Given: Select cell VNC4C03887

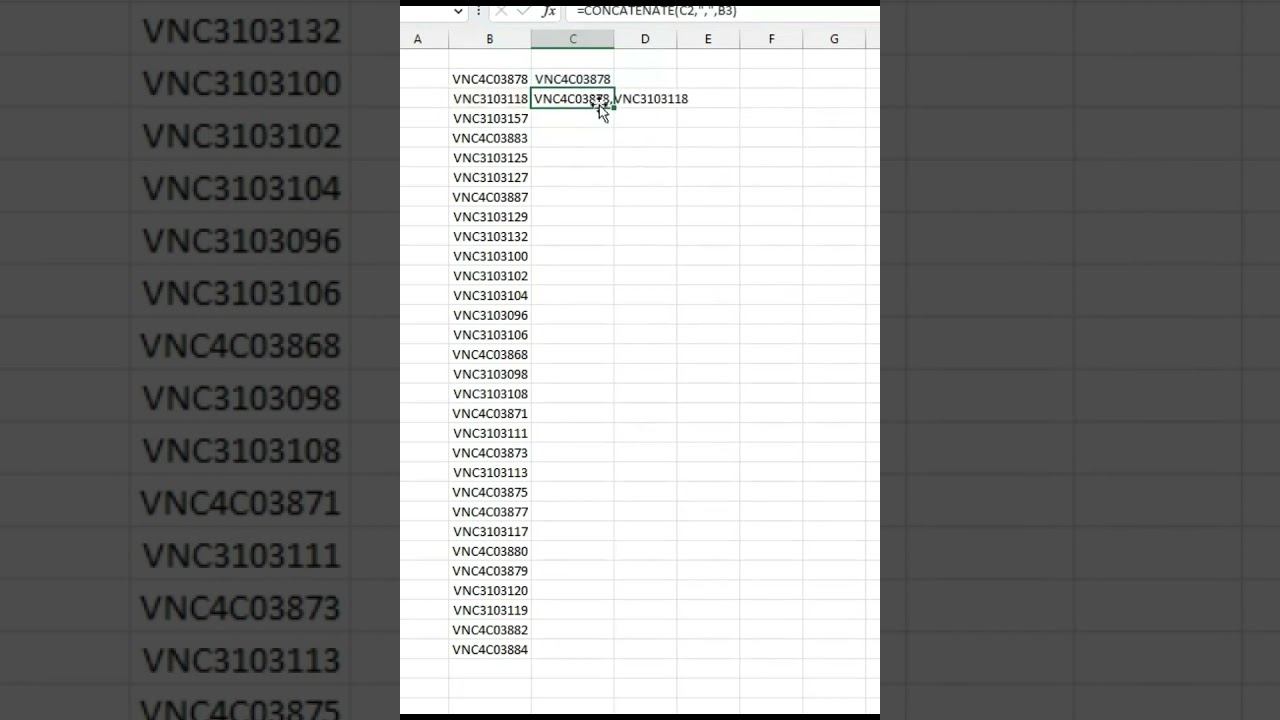Looking at the screenshot, I should click(x=490, y=197).
